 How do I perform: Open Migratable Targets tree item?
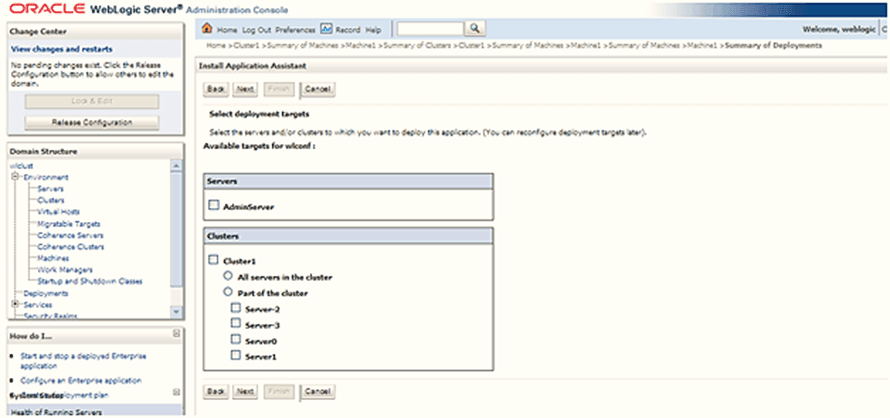click(x=69, y=223)
